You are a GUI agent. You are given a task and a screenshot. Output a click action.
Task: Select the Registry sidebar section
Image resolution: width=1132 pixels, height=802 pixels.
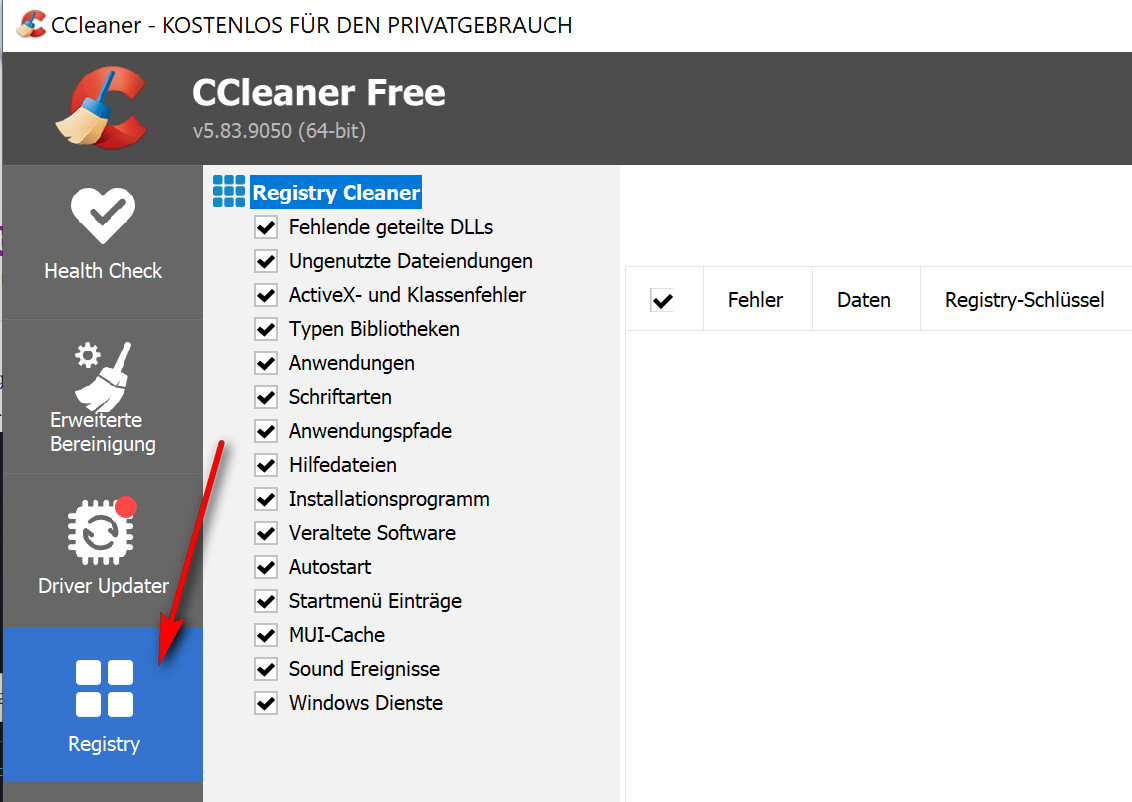click(x=103, y=705)
